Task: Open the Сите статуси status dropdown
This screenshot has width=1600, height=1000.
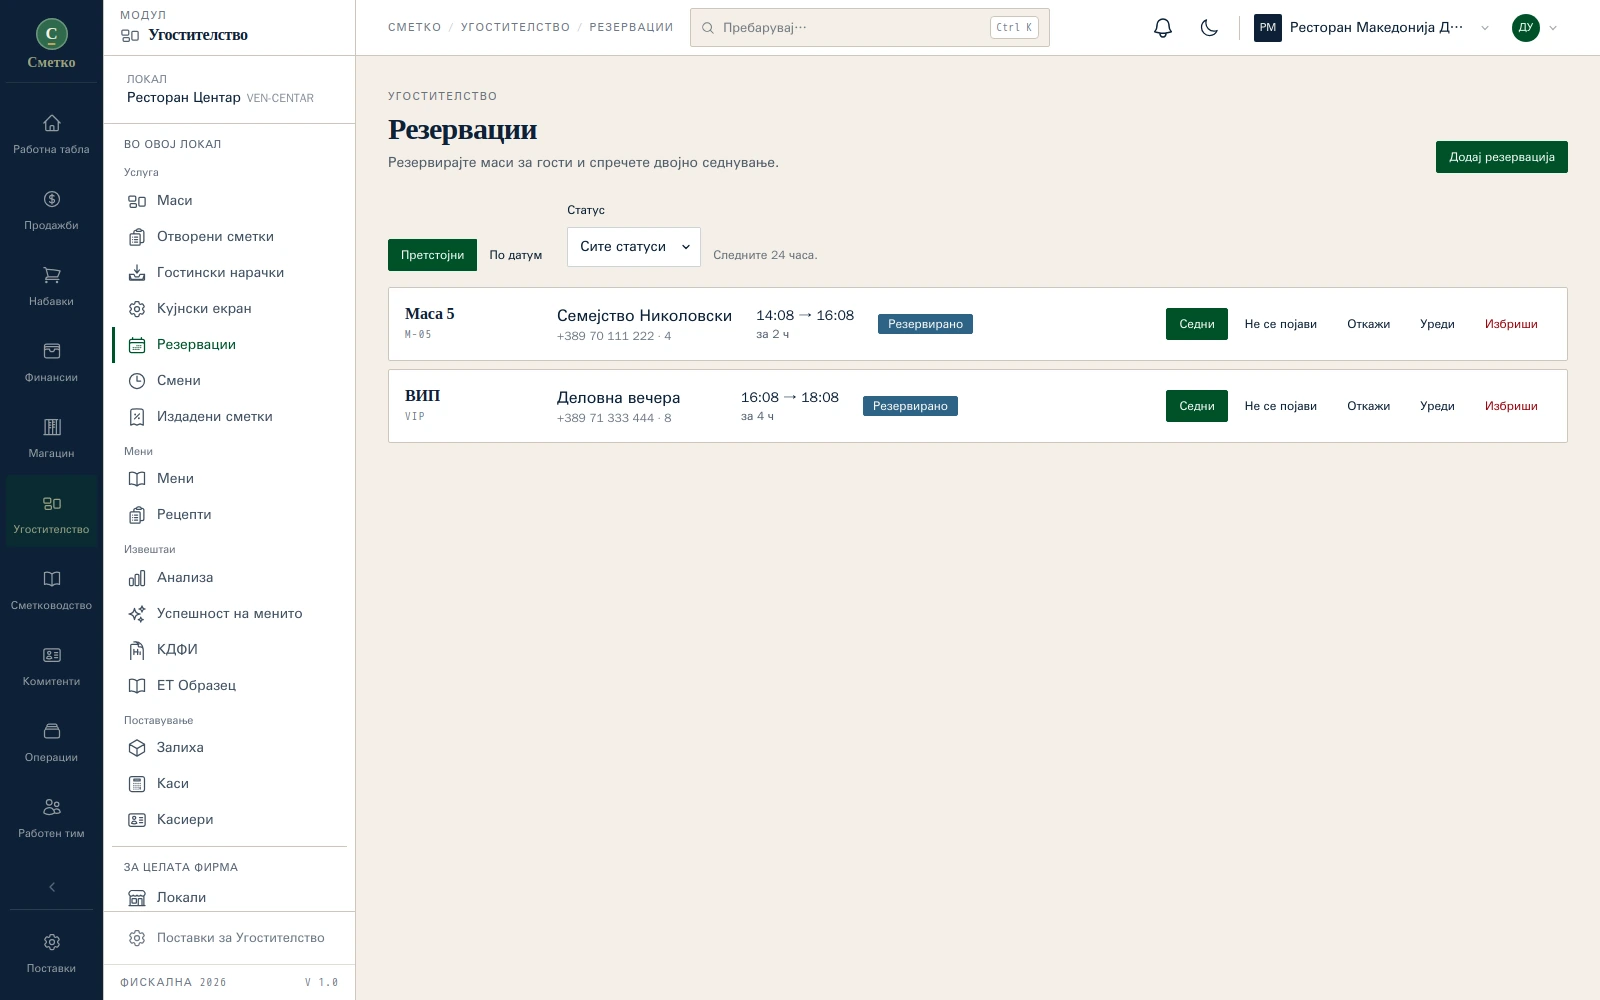Action: click(x=634, y=247)
